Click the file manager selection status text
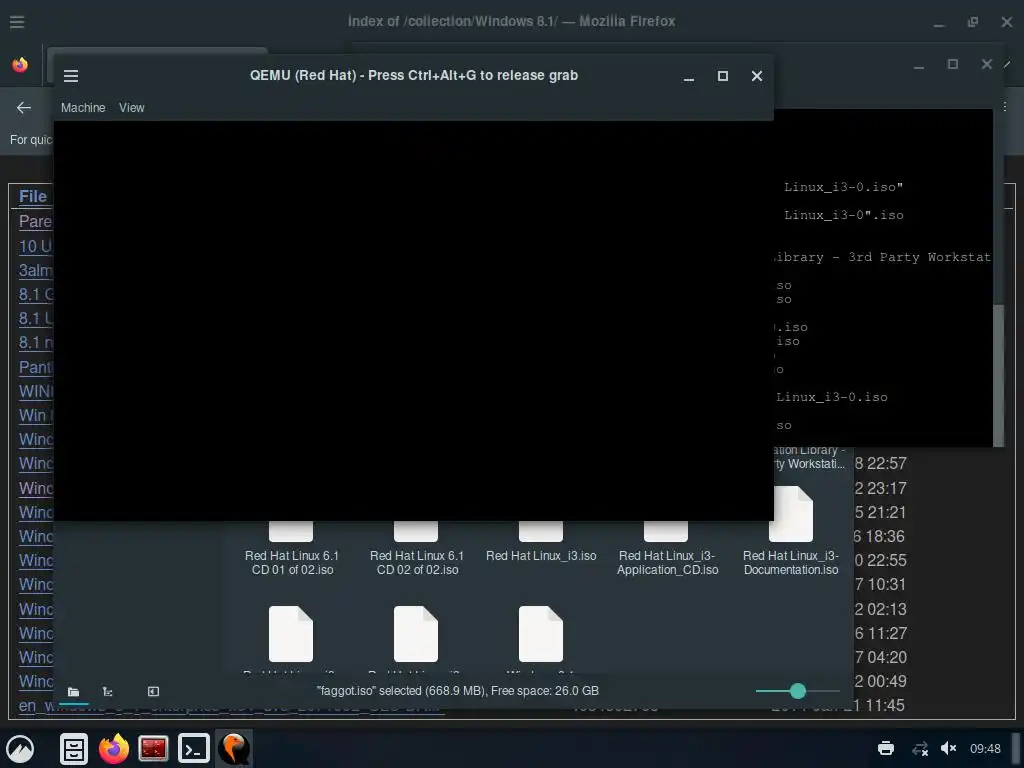 pyautogui.click(x=457, y=691)
